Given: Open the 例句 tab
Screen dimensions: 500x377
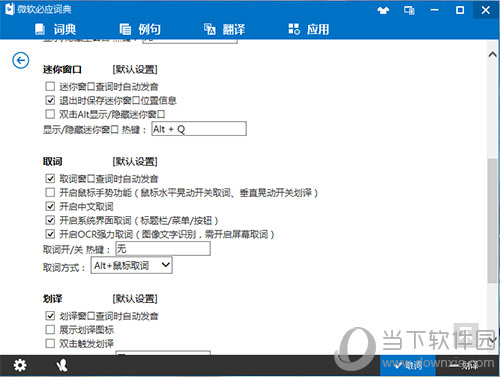Looking at the screenshot, I should click(140, 29).
